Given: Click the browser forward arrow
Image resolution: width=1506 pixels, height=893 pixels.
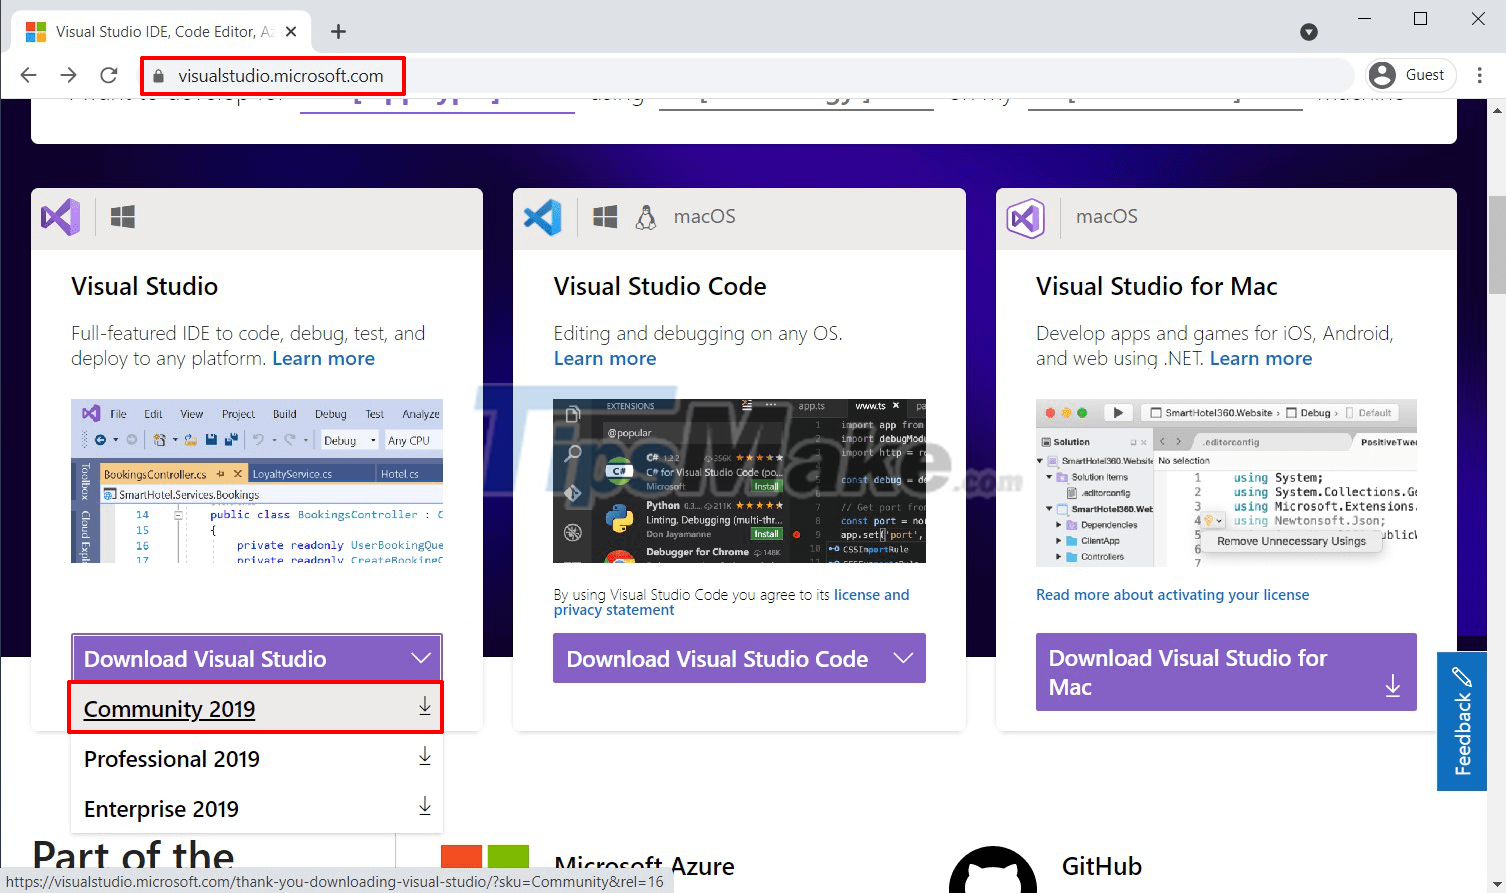Looking at the screenshot, I should pos(68,75).
